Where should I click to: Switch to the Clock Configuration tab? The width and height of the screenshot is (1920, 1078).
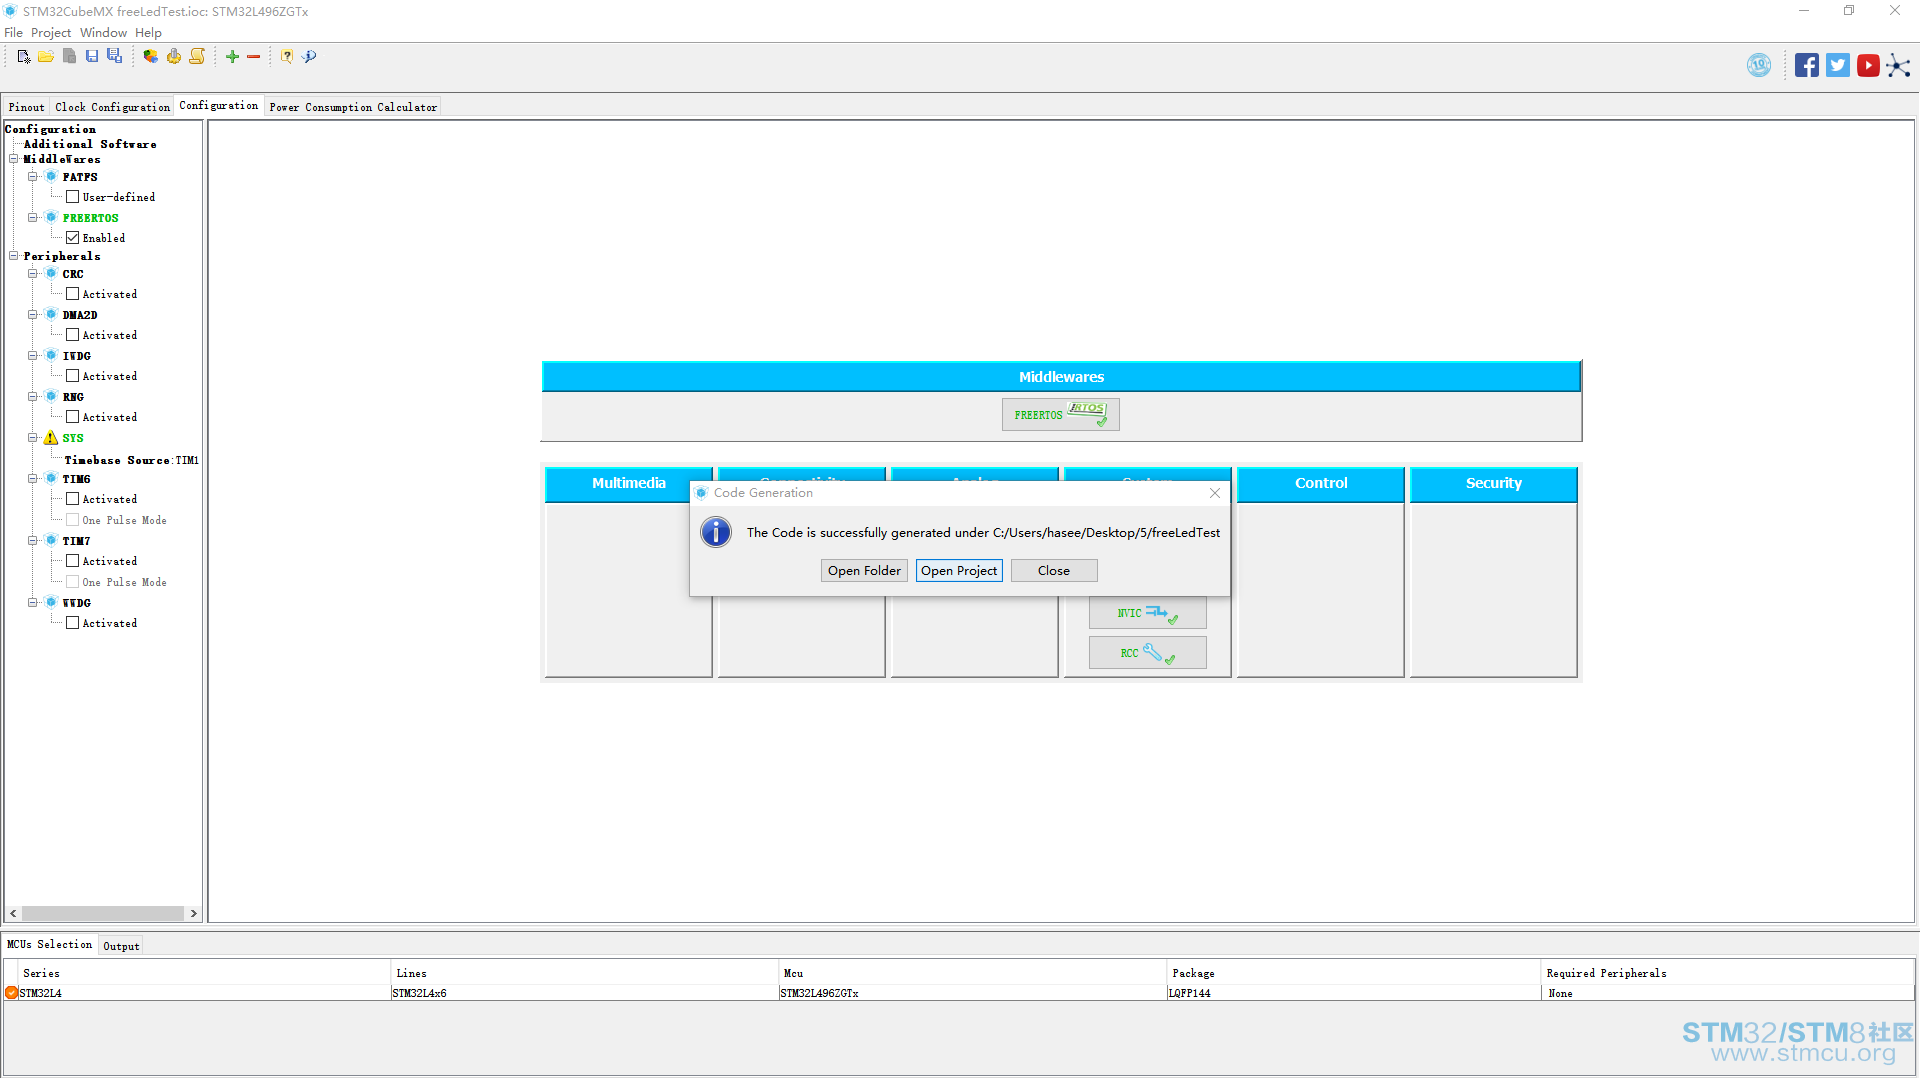[112, 107]
